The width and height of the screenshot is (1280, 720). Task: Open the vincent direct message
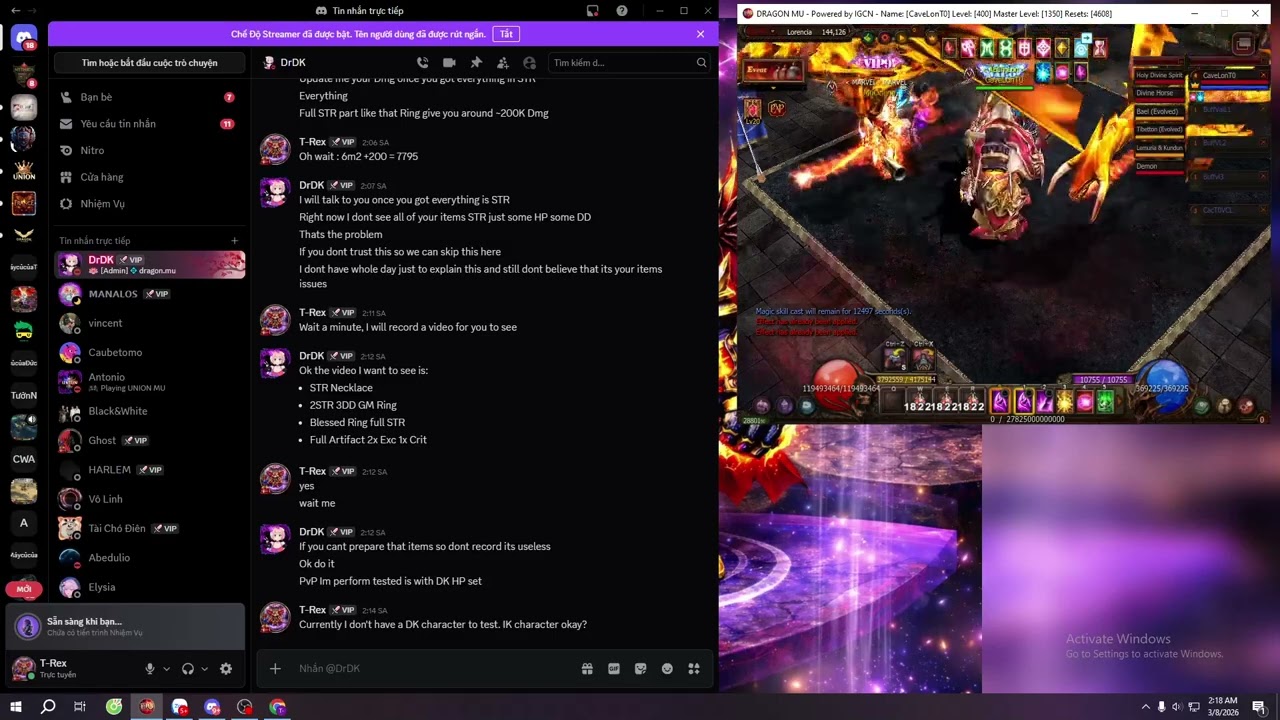[x=150, y=323]
